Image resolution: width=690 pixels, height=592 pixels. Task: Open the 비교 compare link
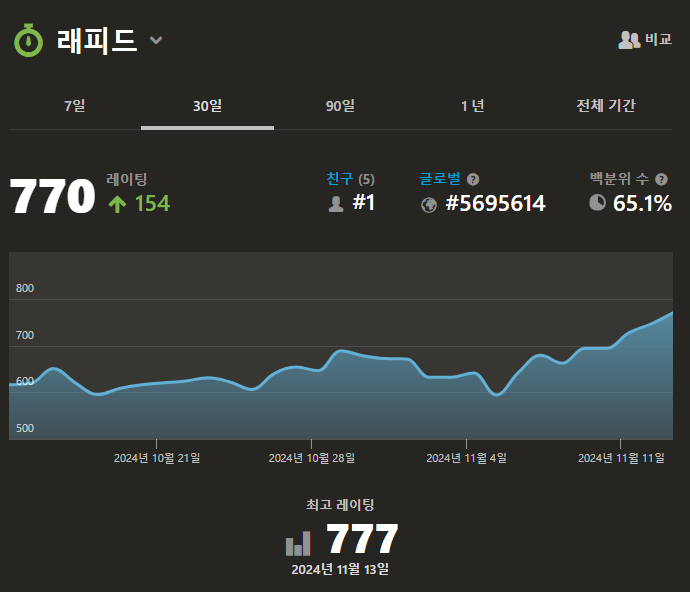coord(658,39)
